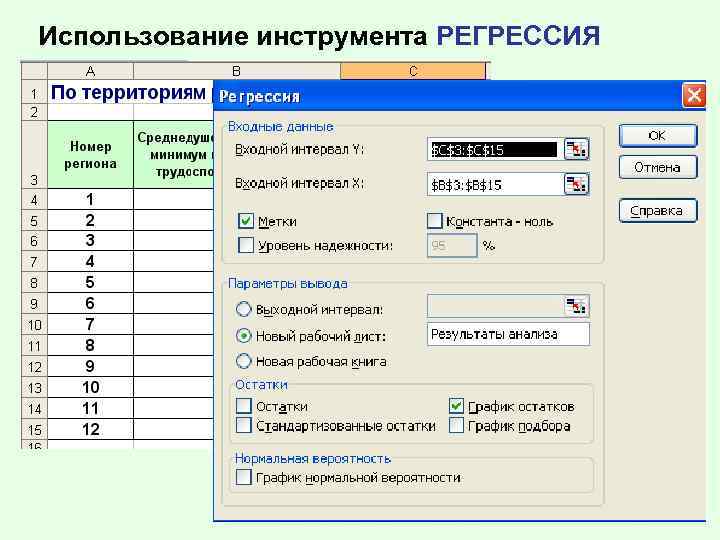Click cell with region number 3
720x540 pixels.
coord(90,240)
